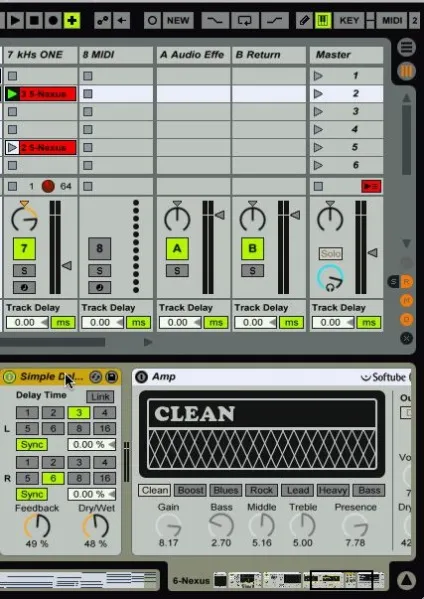Enable MIDI map mode
Screen dimensions: 424x599
392,20
